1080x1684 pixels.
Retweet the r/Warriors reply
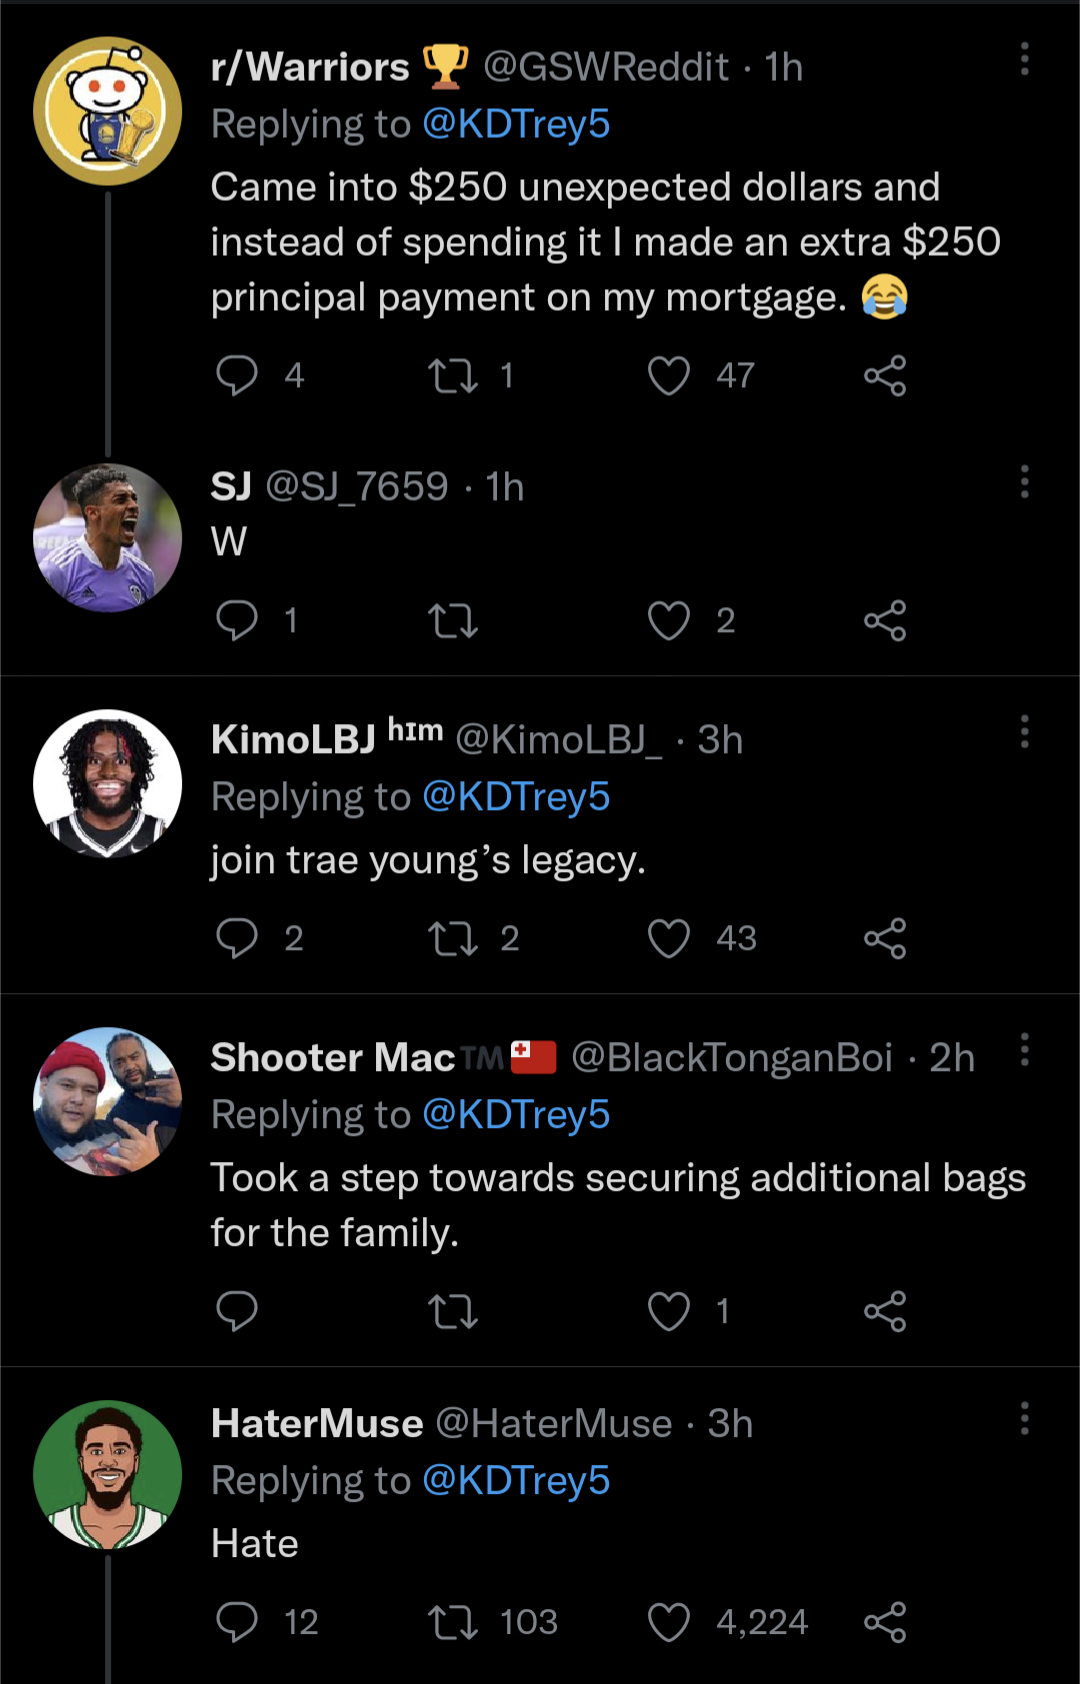click(453, 376)
